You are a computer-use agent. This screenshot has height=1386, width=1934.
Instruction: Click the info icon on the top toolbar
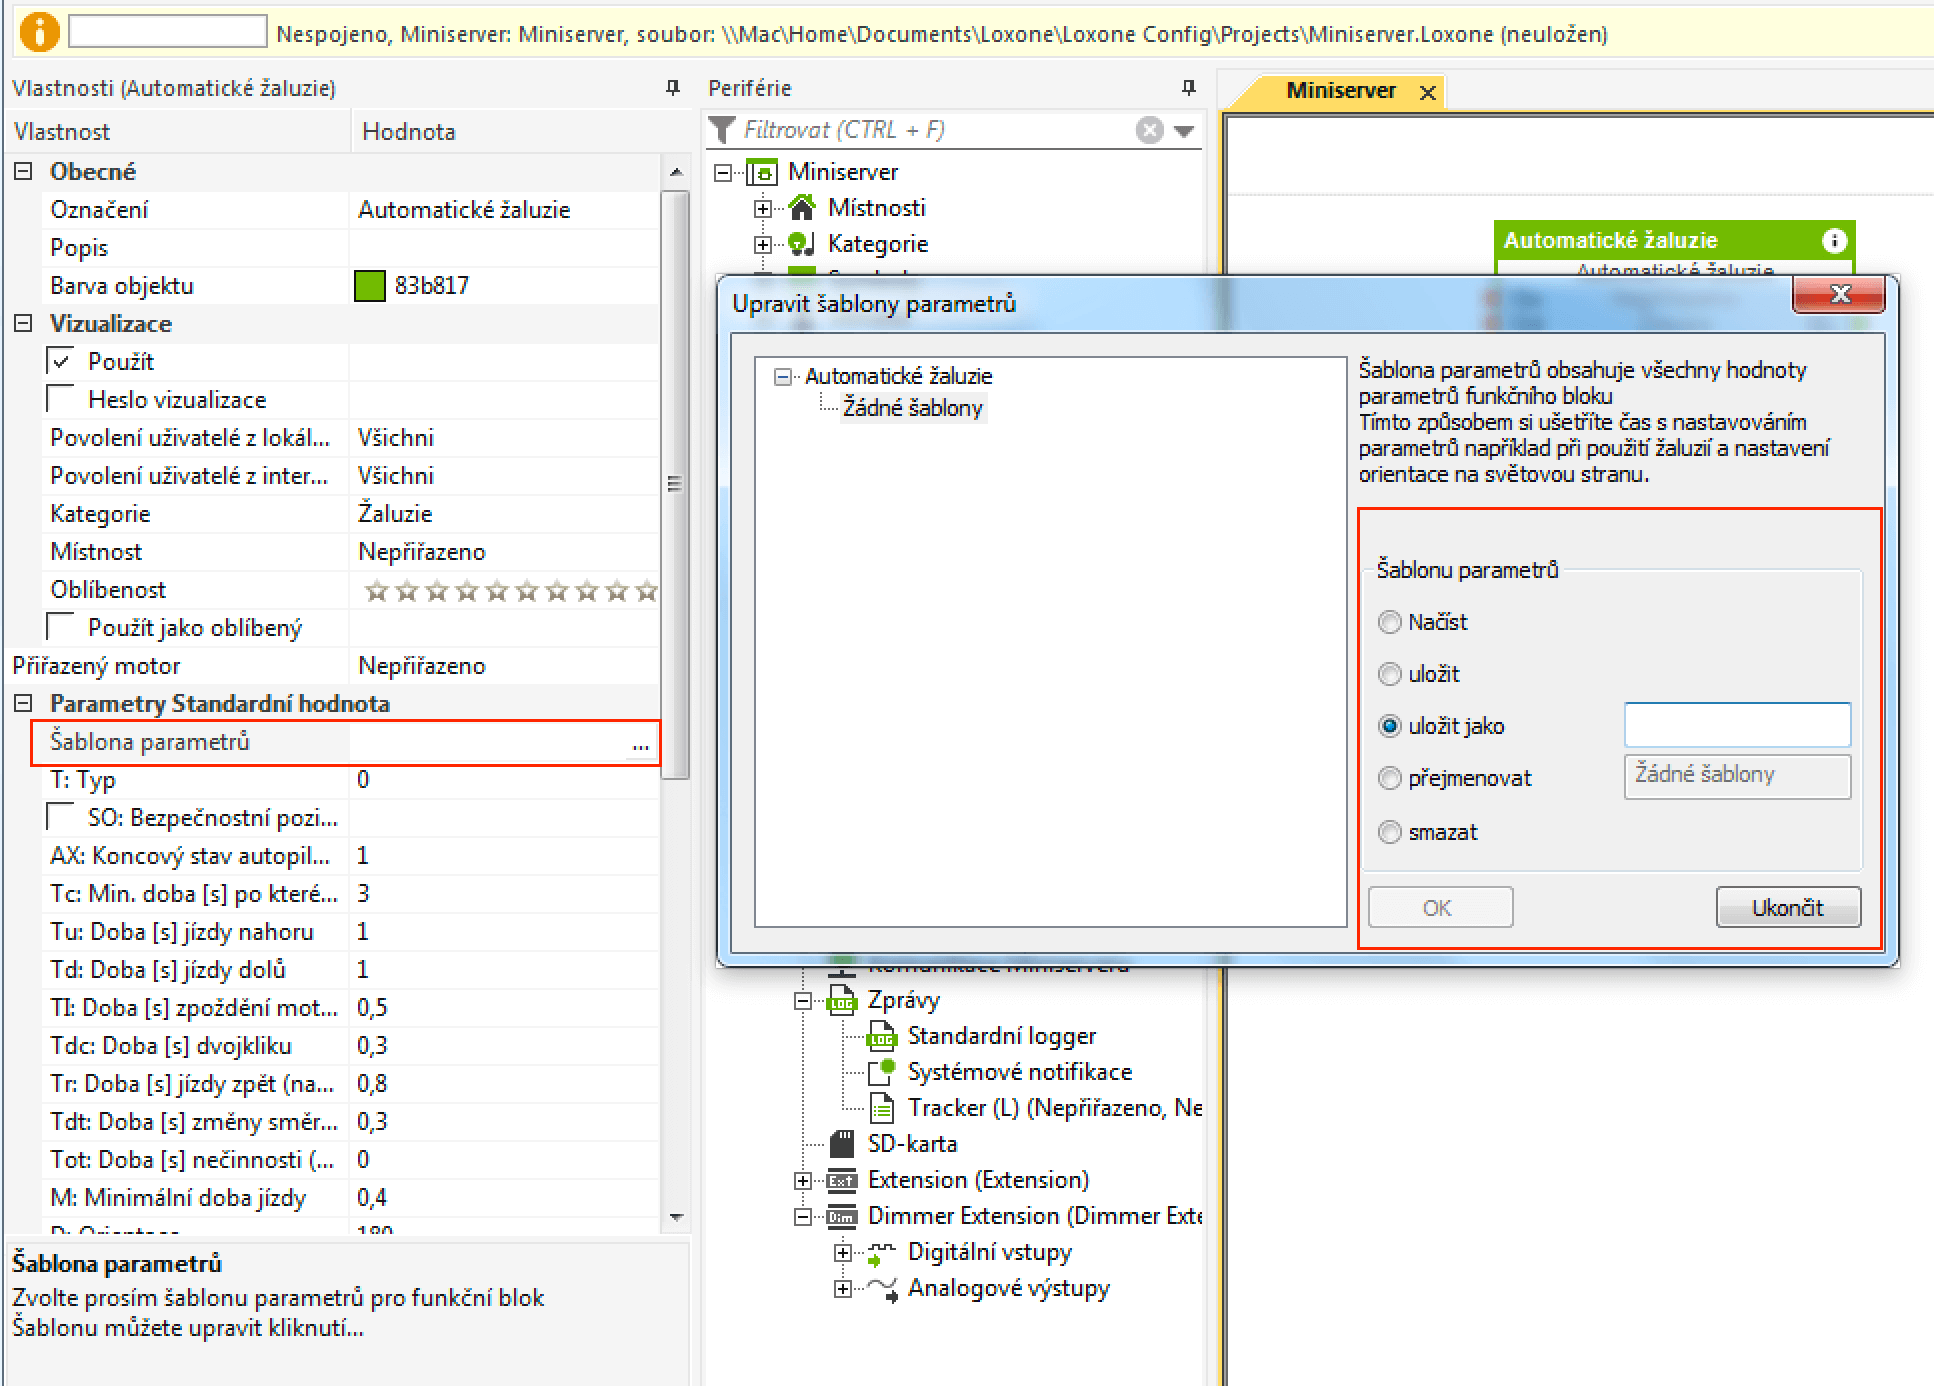pos(38,31)
